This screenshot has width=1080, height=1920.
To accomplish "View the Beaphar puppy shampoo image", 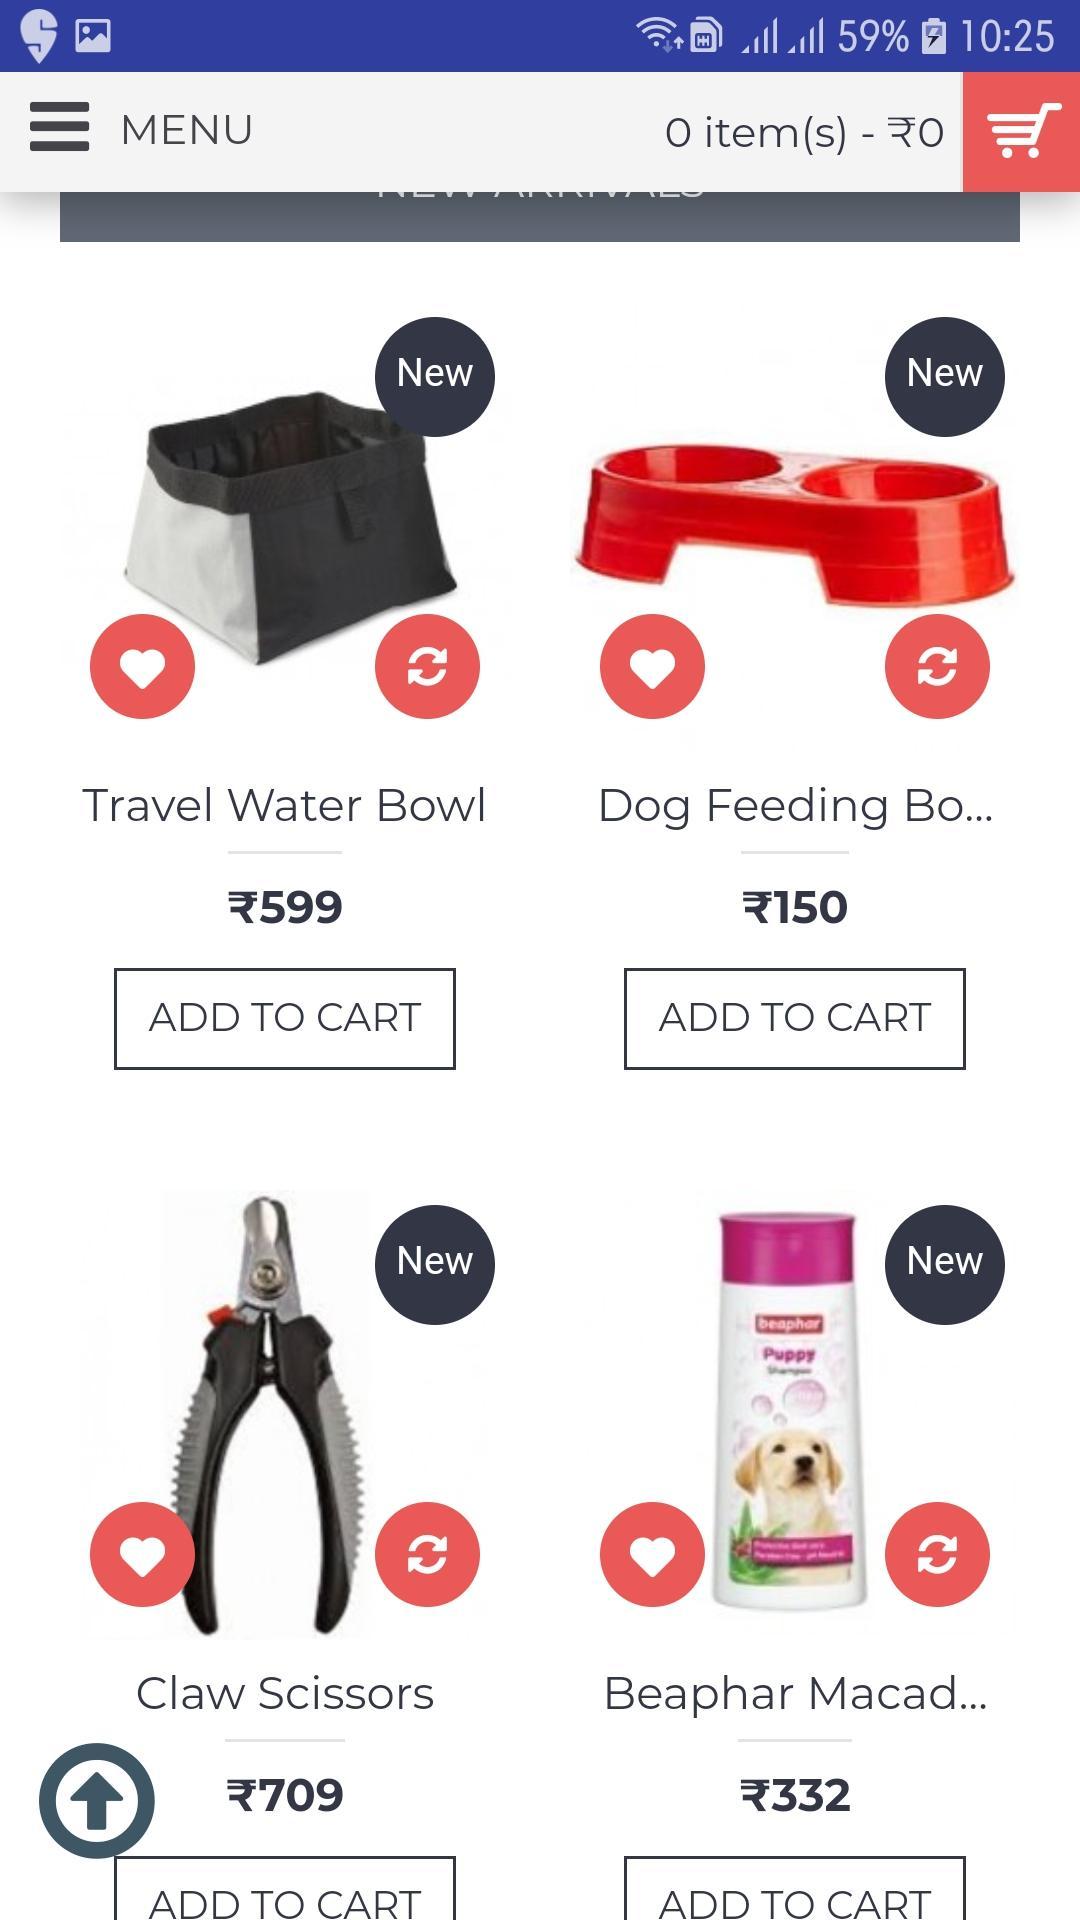I will click(792, 1412).
